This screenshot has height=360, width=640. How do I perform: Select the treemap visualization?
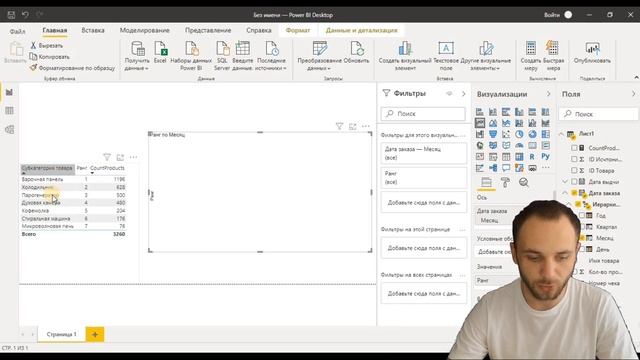coord(545,134)
